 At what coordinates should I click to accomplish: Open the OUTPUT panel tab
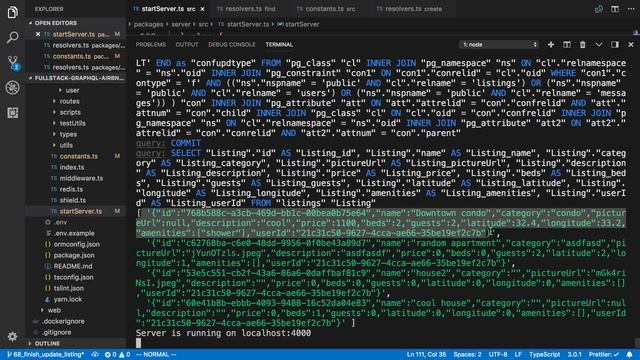187,44
